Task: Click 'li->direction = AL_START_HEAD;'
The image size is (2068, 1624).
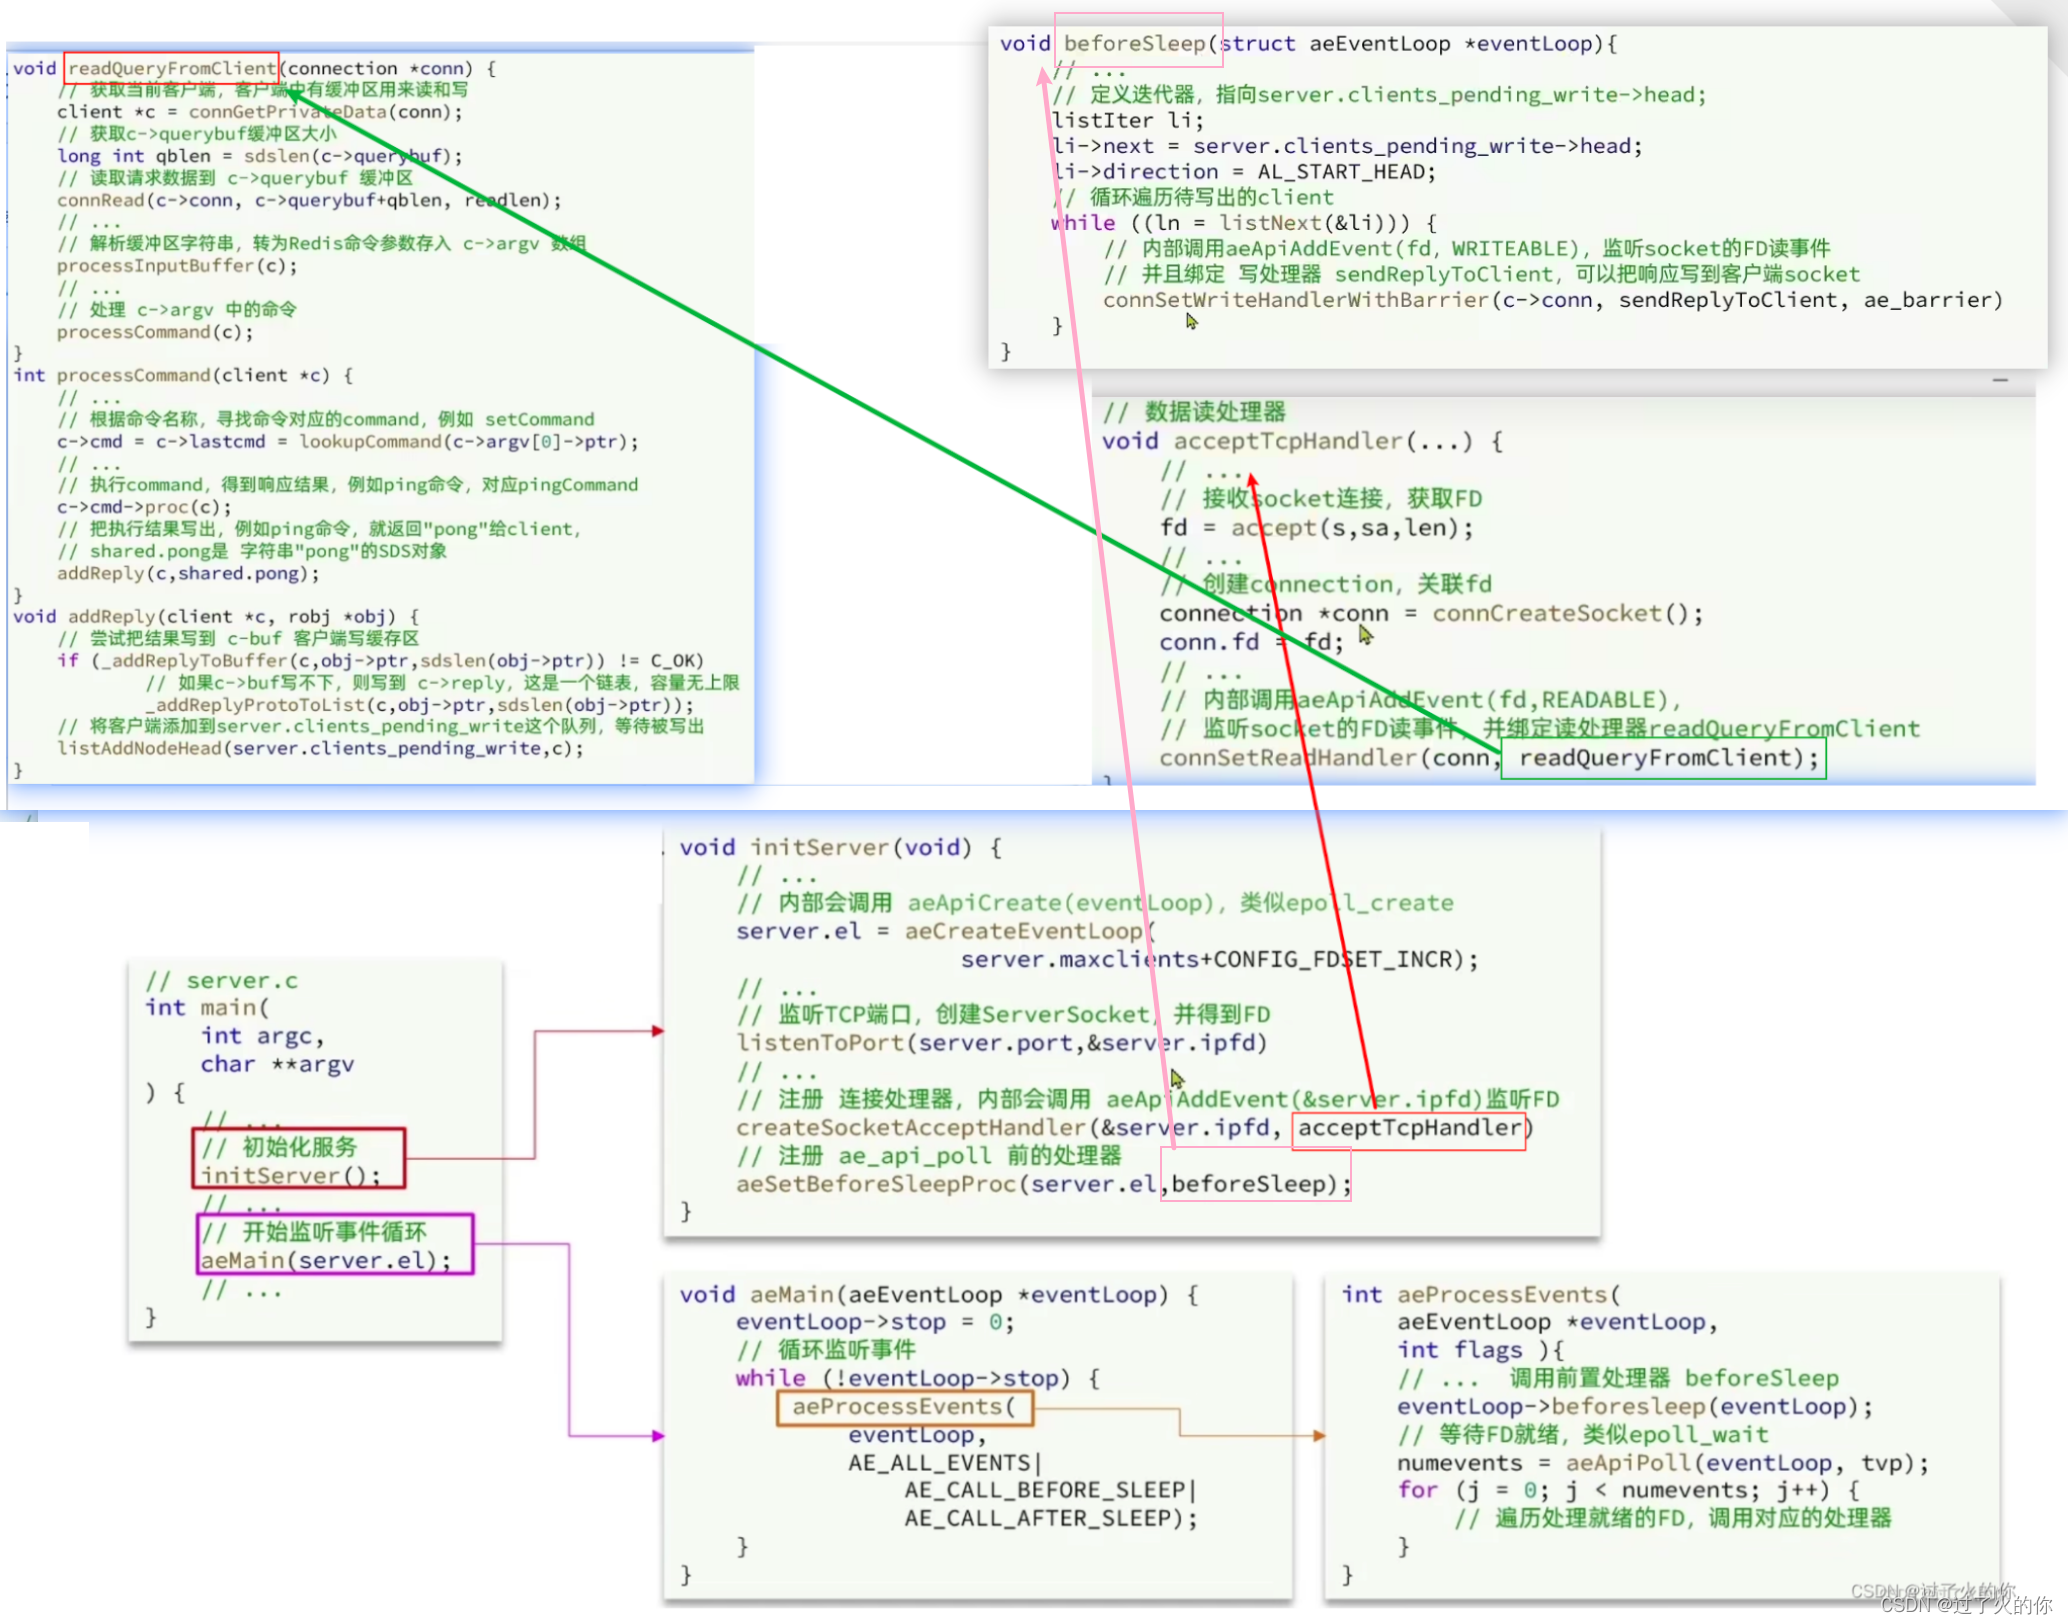Action: (x=1244, y=172)
